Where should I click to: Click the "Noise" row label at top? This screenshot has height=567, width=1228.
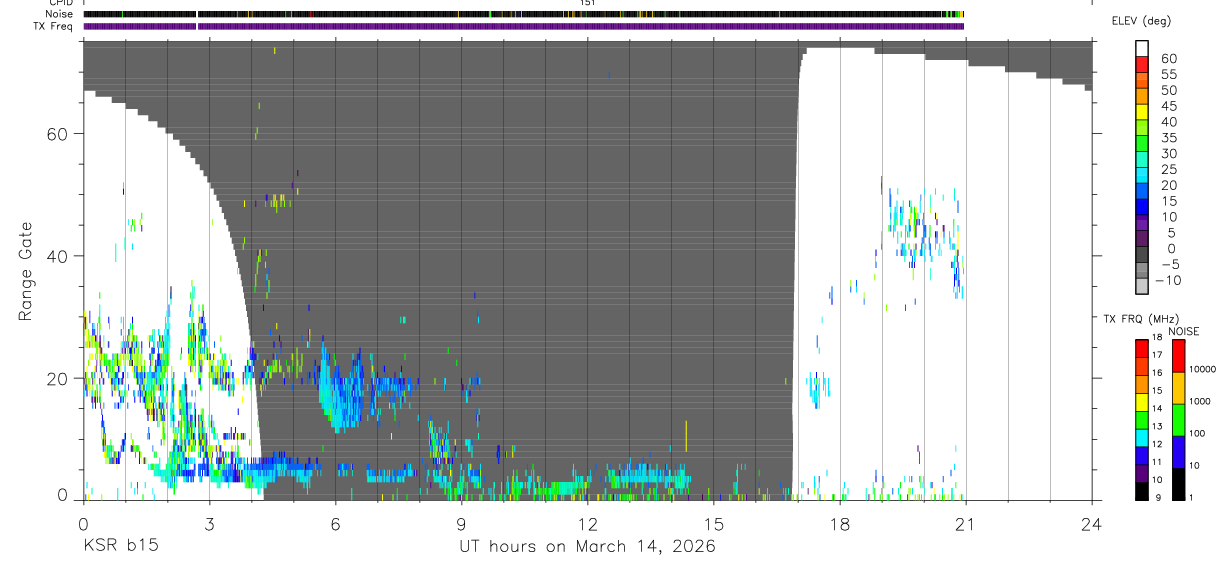59,14
